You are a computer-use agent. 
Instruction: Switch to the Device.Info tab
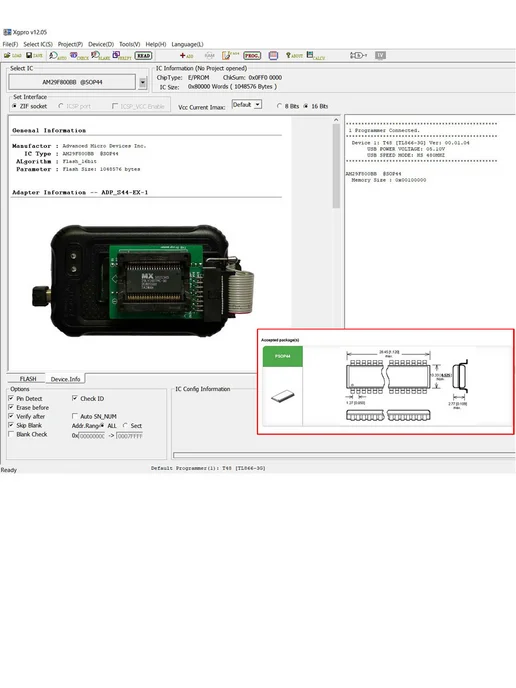tap(65, 379)
